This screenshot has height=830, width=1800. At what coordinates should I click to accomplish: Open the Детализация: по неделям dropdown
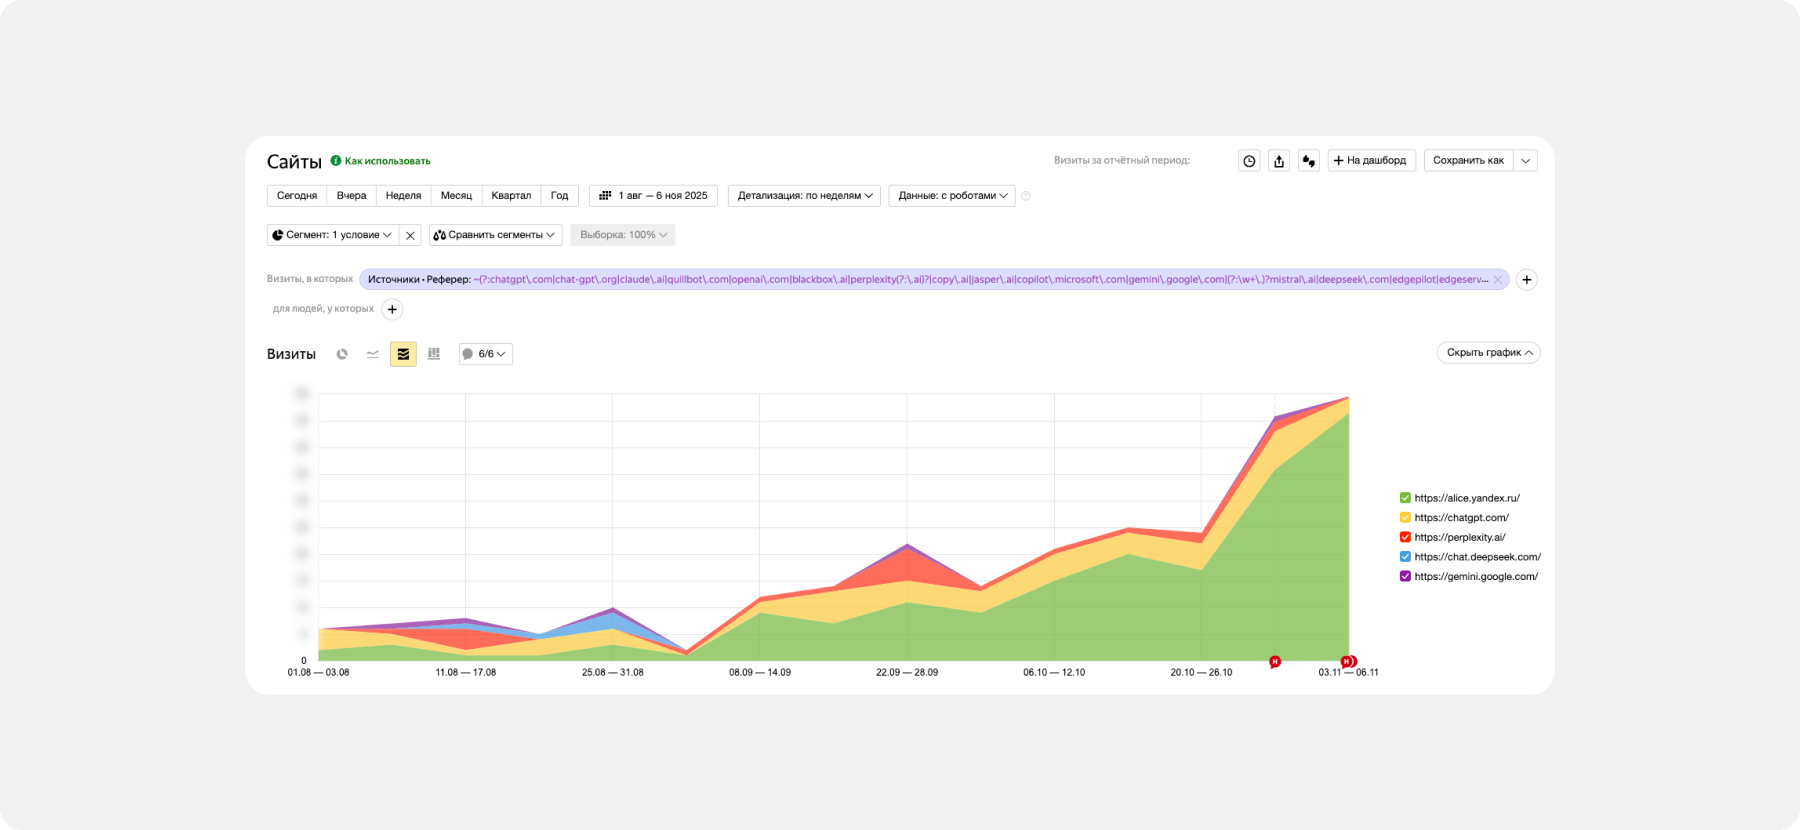[x=804, y=196]
